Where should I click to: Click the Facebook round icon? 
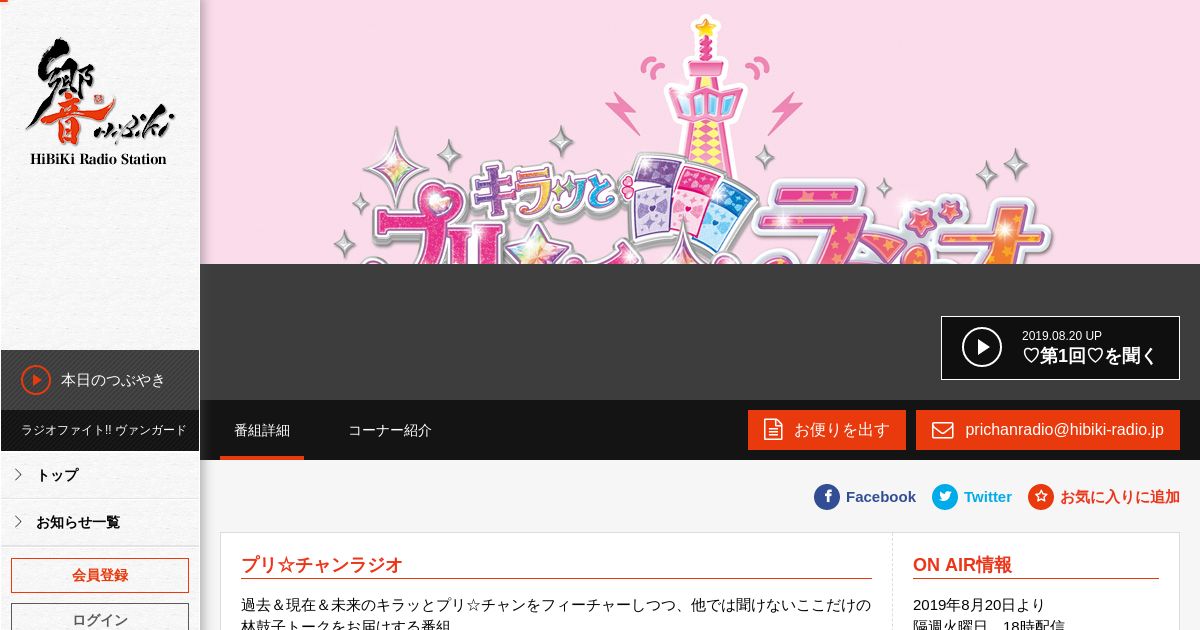827,497
